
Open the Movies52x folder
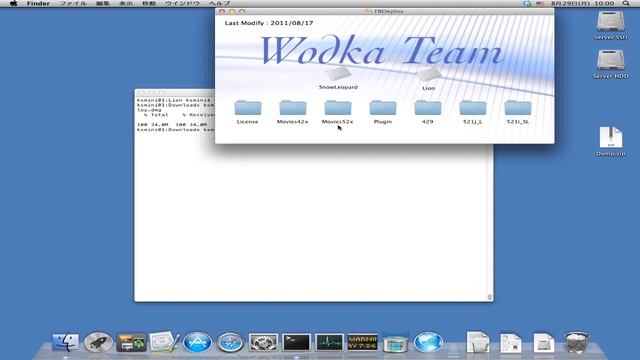338,108
